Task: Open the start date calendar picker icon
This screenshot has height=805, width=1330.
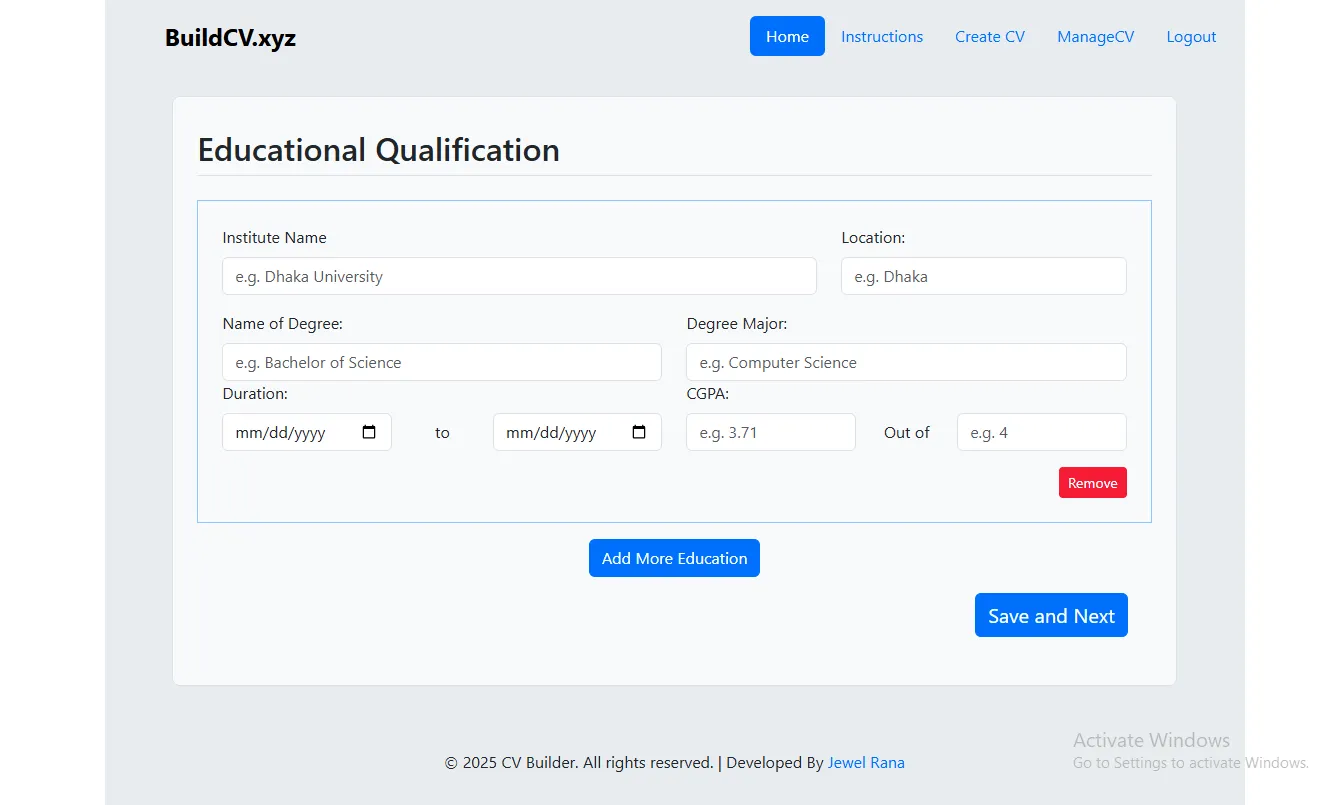Action: click(369, 432)
